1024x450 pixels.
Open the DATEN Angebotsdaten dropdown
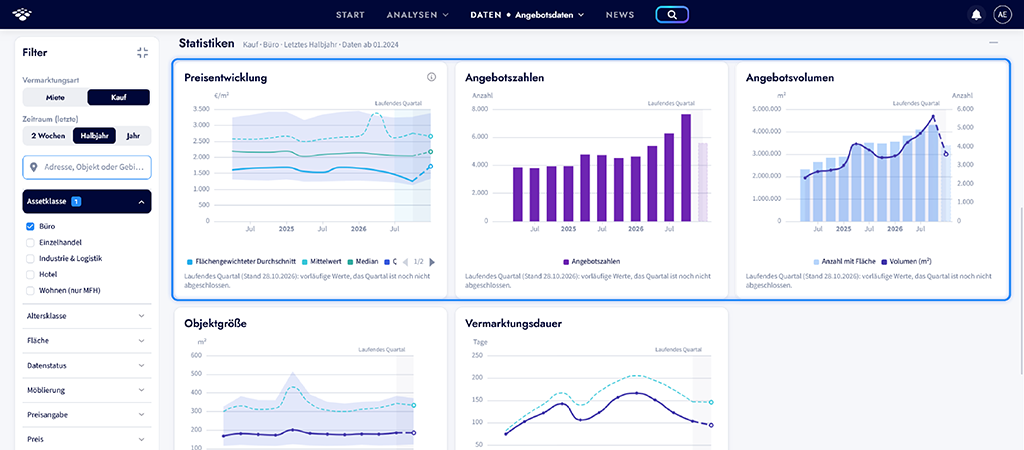pos(526,14)
